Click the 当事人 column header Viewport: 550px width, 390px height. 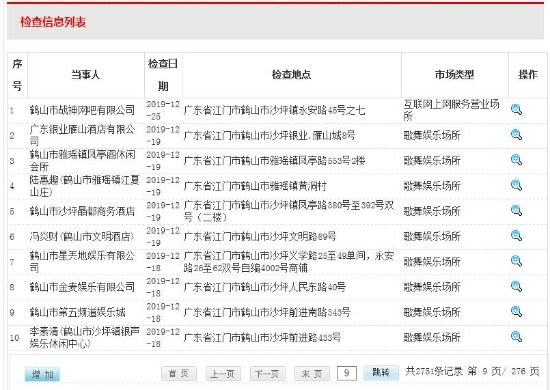pos(86,75)
